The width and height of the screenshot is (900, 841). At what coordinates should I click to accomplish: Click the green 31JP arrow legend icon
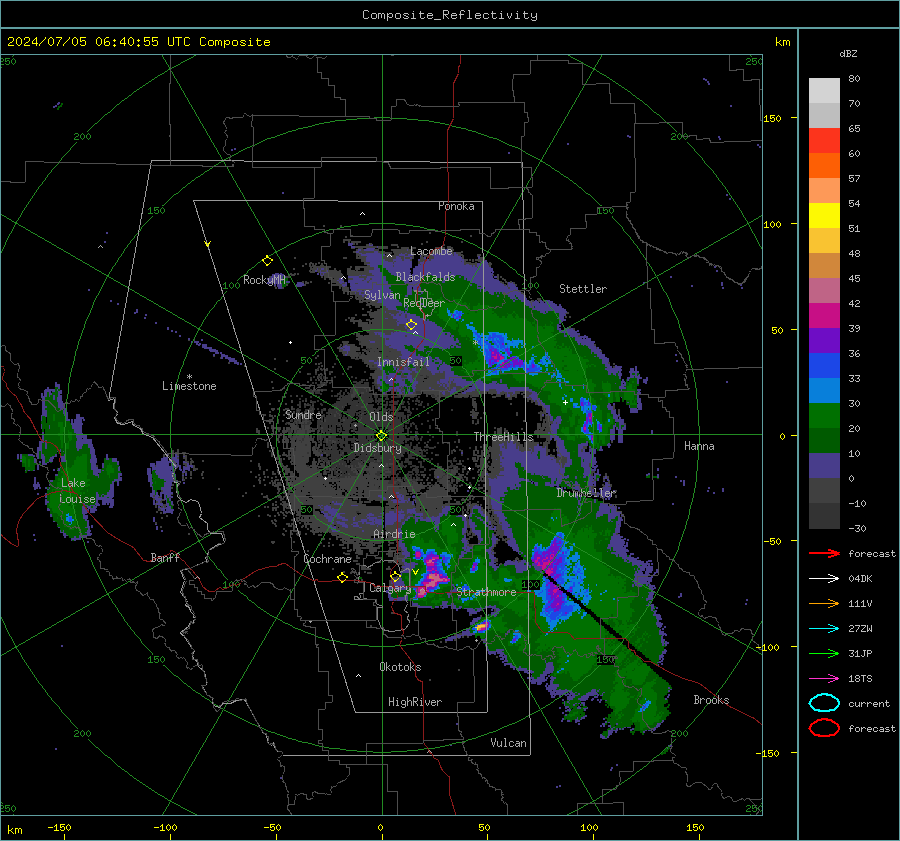[x=824, y=653]
